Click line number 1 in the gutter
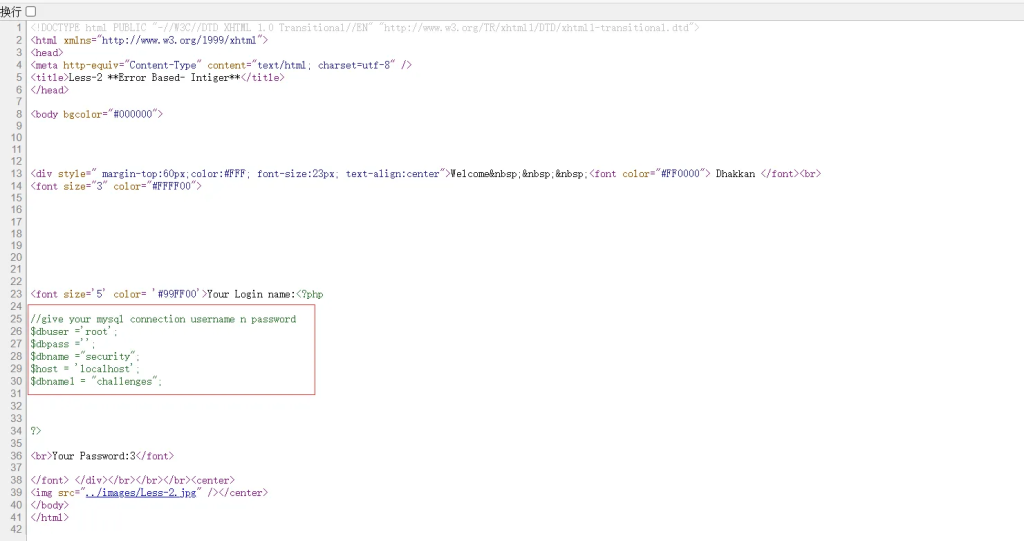 click(18, 27)
